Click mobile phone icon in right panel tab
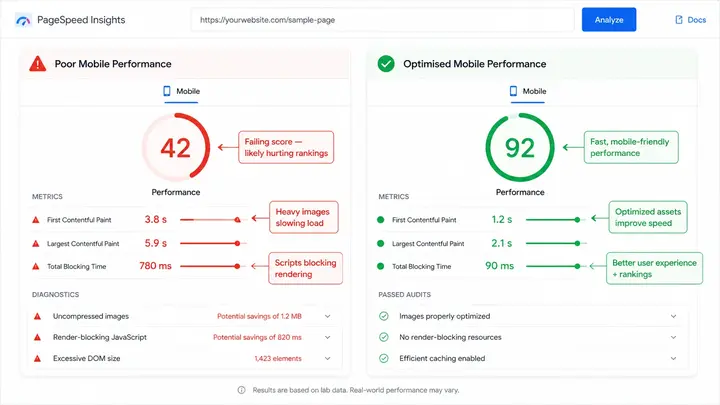 [513, 91]
